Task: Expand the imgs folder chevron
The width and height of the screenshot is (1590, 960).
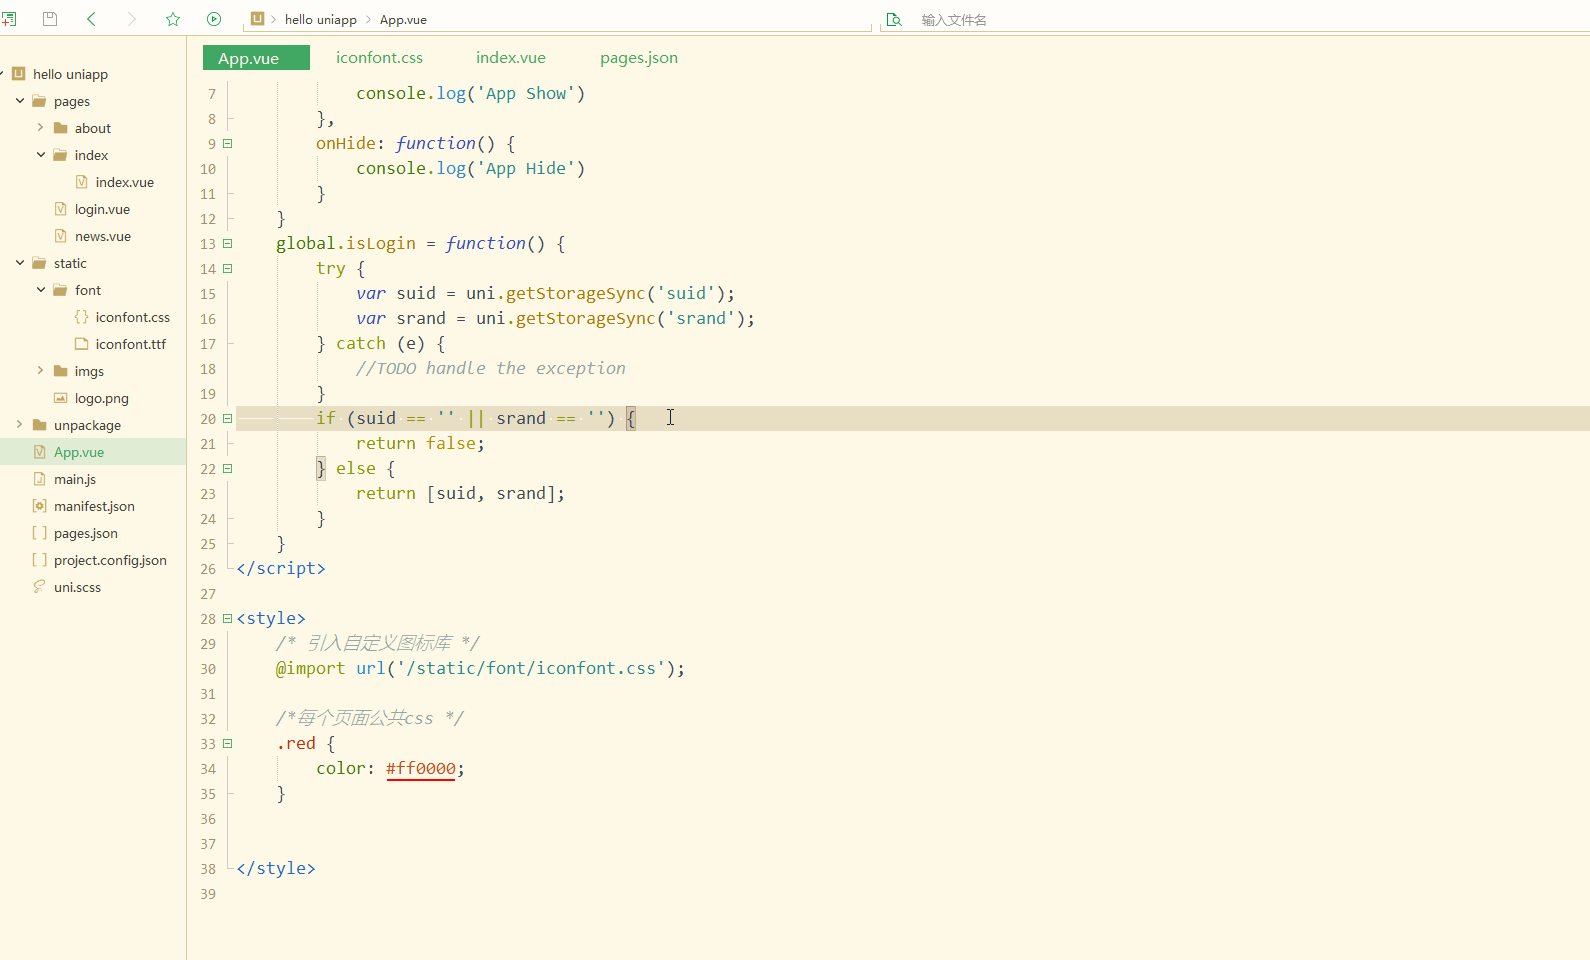Action: click(41, 371)
